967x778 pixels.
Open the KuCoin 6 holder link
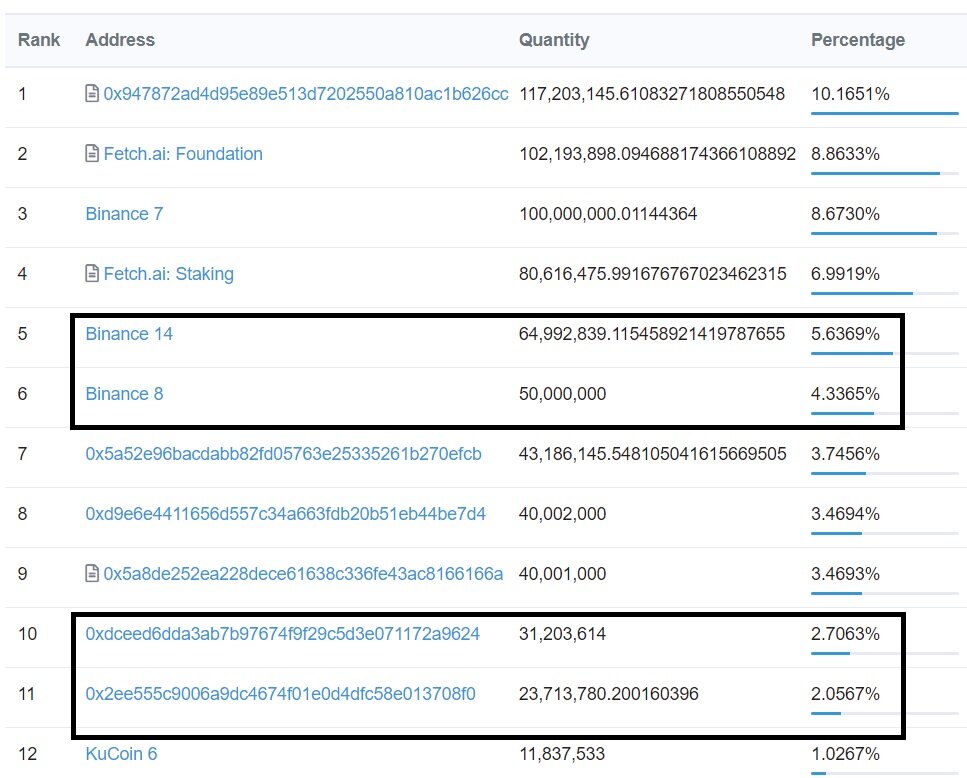[121, 754]
